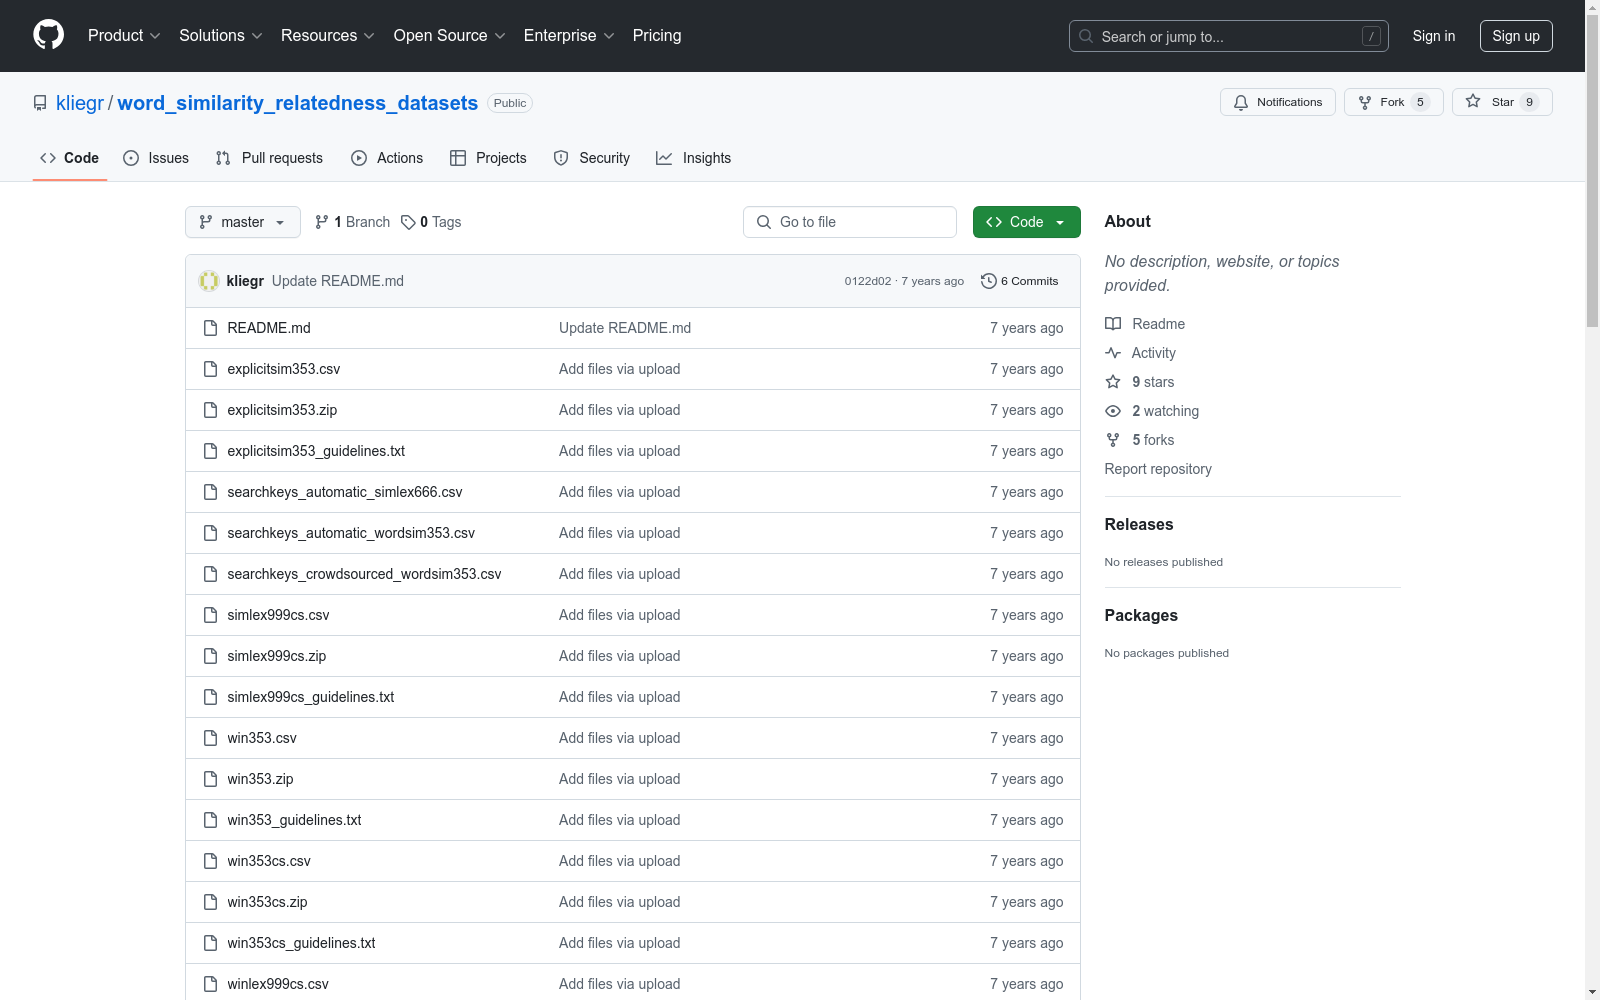This screenshot has height=1000, width=1600.
Task: Open file simlex999cs_guidelines.txt
Action: (x=311, y=697)
